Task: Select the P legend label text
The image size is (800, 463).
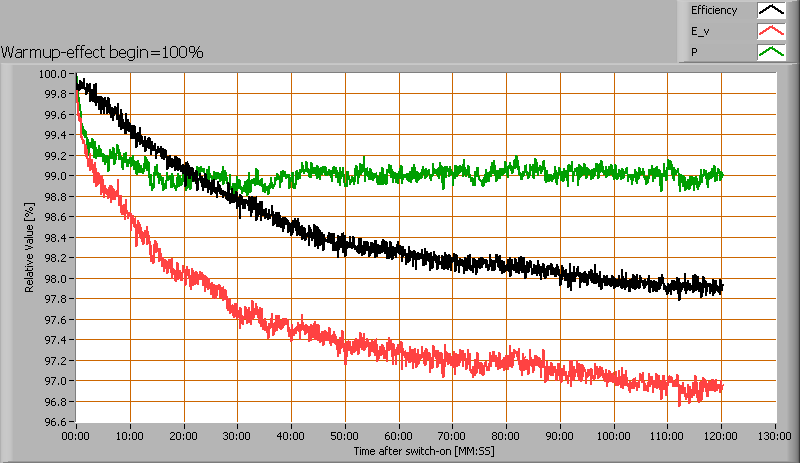Action: pos(694,51)
